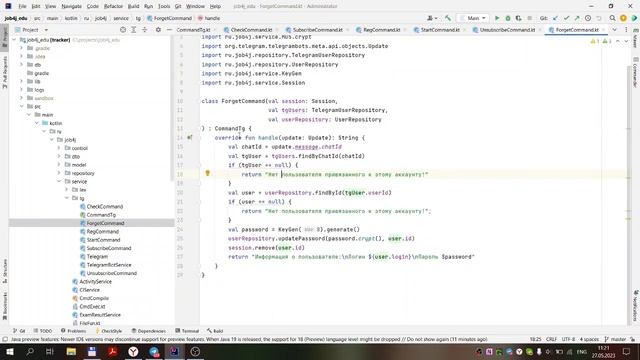Open Telegram from taskbar
Screen dimensions: 640x360
tap(154, 351)
